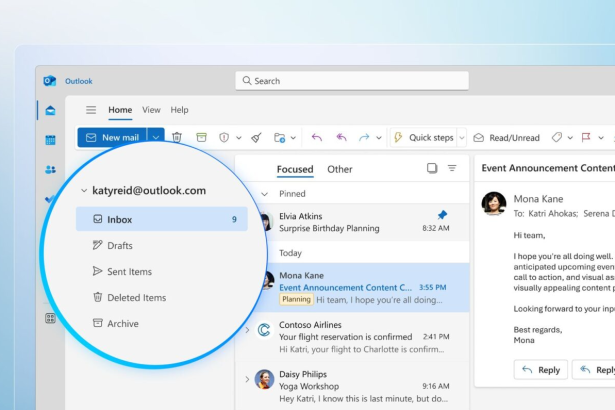This screenshot has height=410, width=615.
Task: Collapse the katyreid@outlook.com account
Action: (x=84, y=191)
